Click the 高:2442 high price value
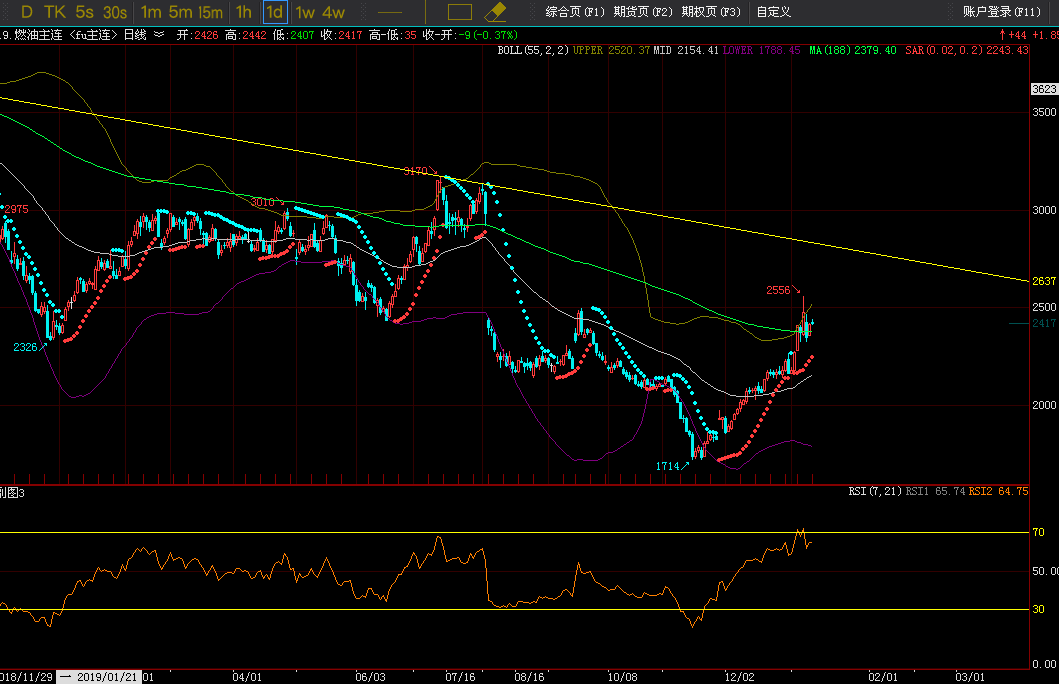 (x=246, y=35)
